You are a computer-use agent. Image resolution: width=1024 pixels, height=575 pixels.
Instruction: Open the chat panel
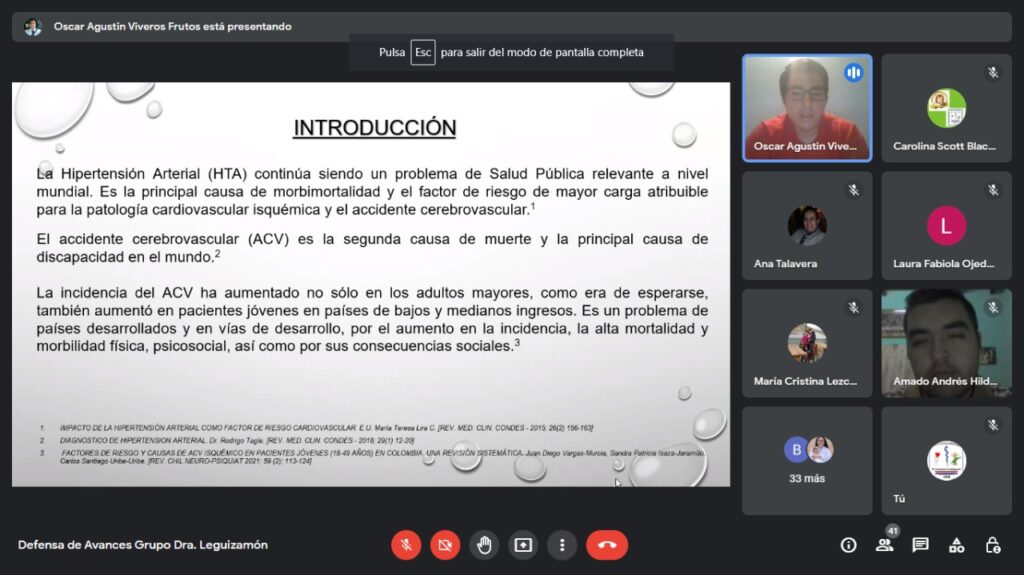click(920, 545)
